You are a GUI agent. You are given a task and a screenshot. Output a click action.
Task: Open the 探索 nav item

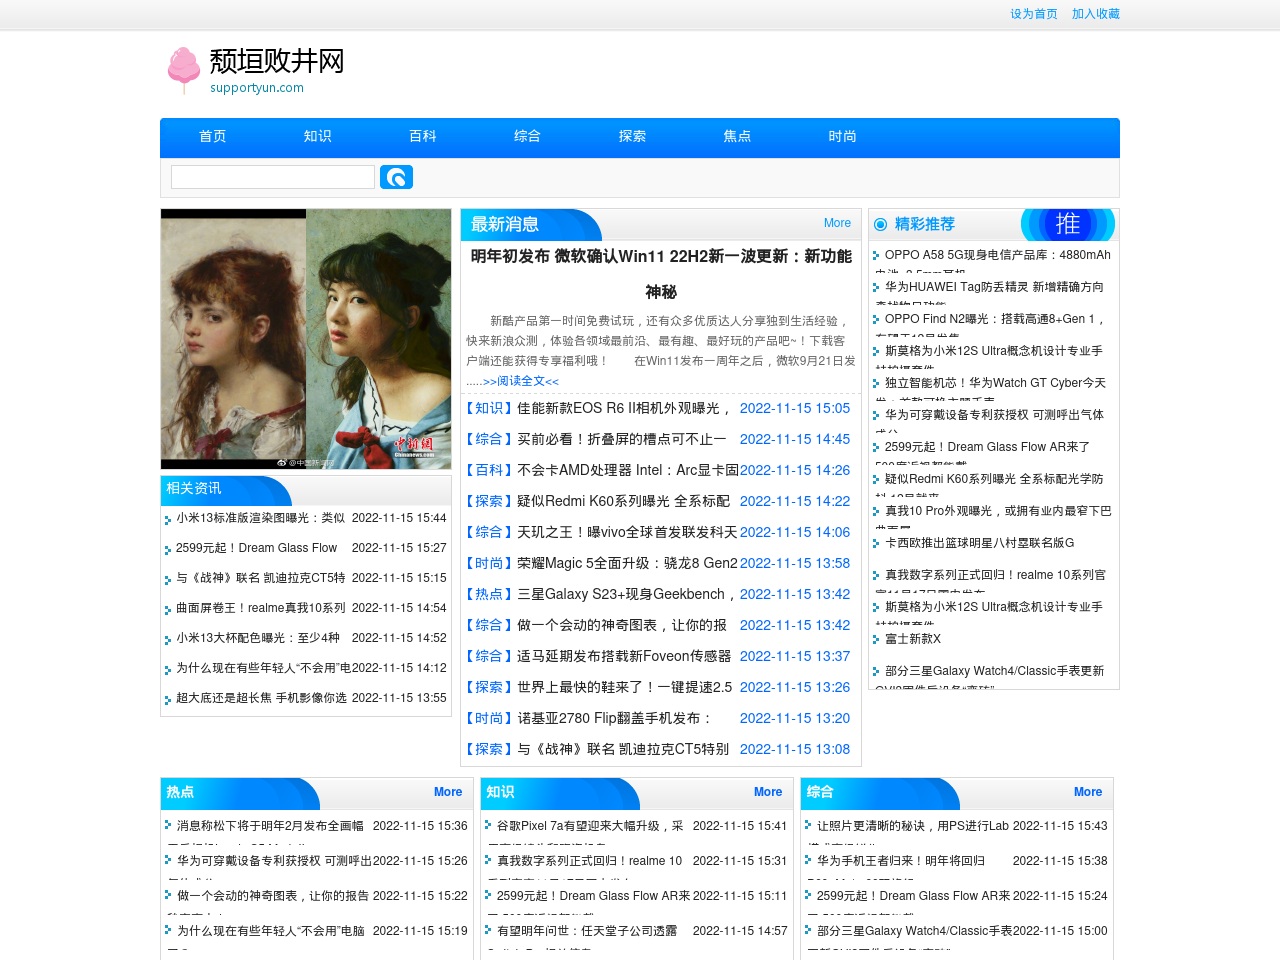point(632,136)
